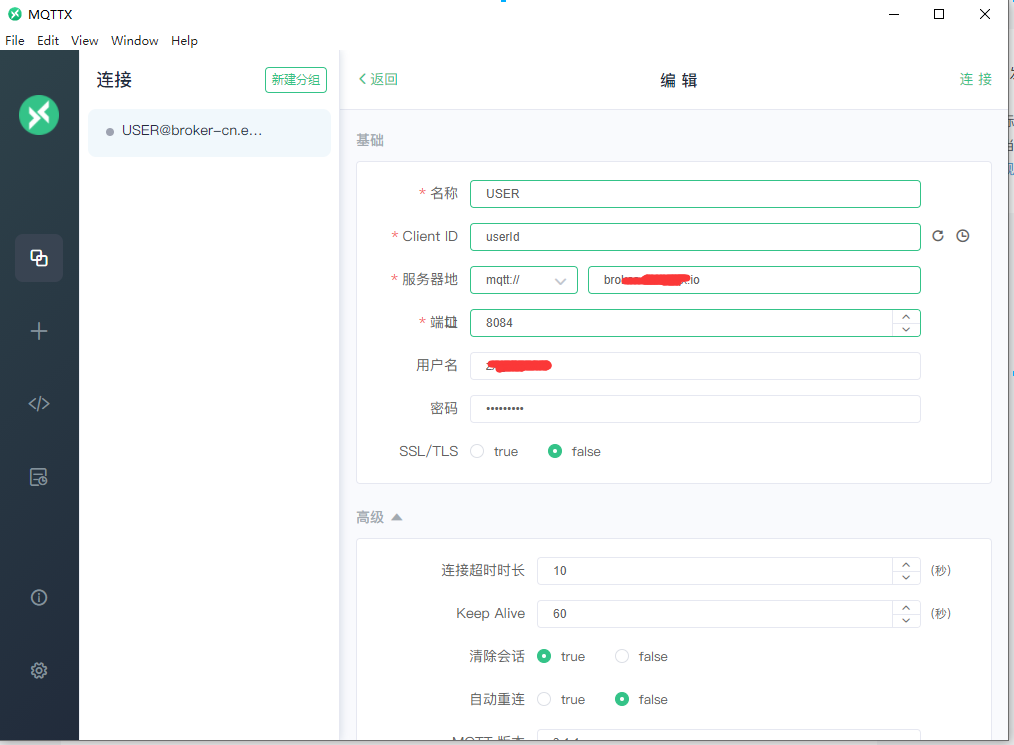Set 自动重连 to true
The height and width of the screenshot is (745, 1014).
545,699
